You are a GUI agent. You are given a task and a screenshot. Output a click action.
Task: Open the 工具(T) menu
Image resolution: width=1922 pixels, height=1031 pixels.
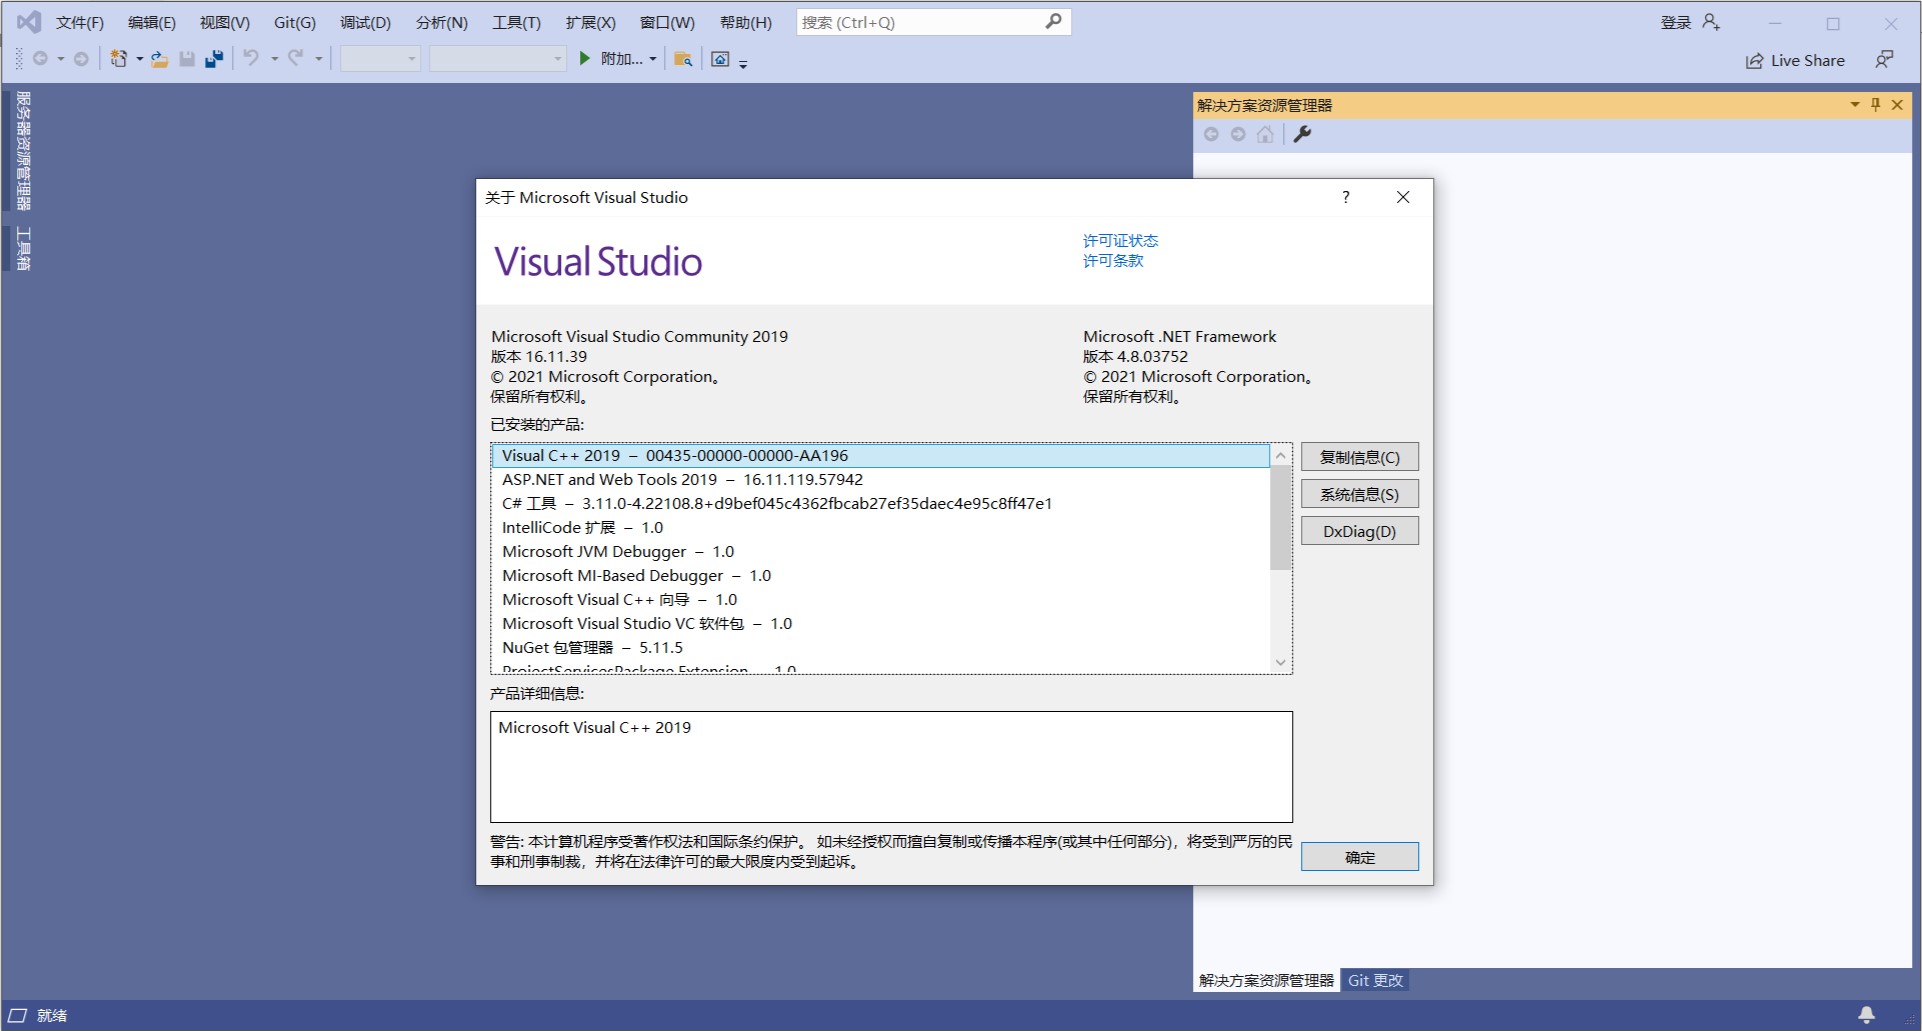coord(516,22)
